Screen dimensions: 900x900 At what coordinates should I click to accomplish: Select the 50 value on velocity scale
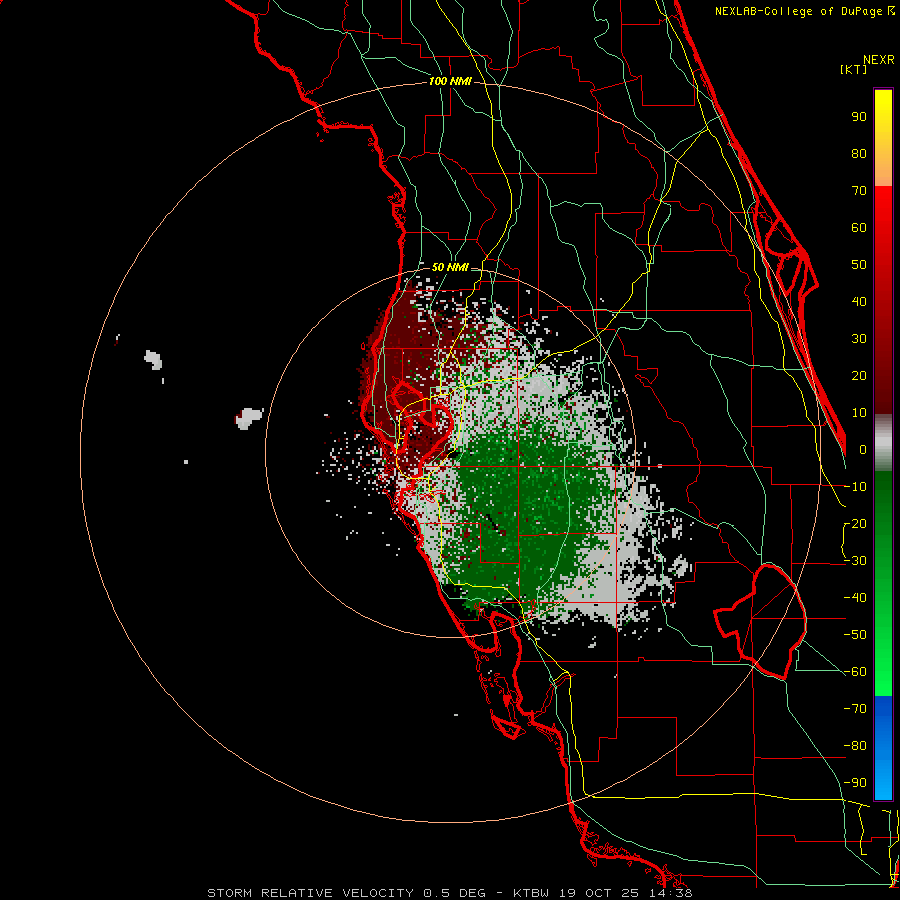click(x=859, y=265)
